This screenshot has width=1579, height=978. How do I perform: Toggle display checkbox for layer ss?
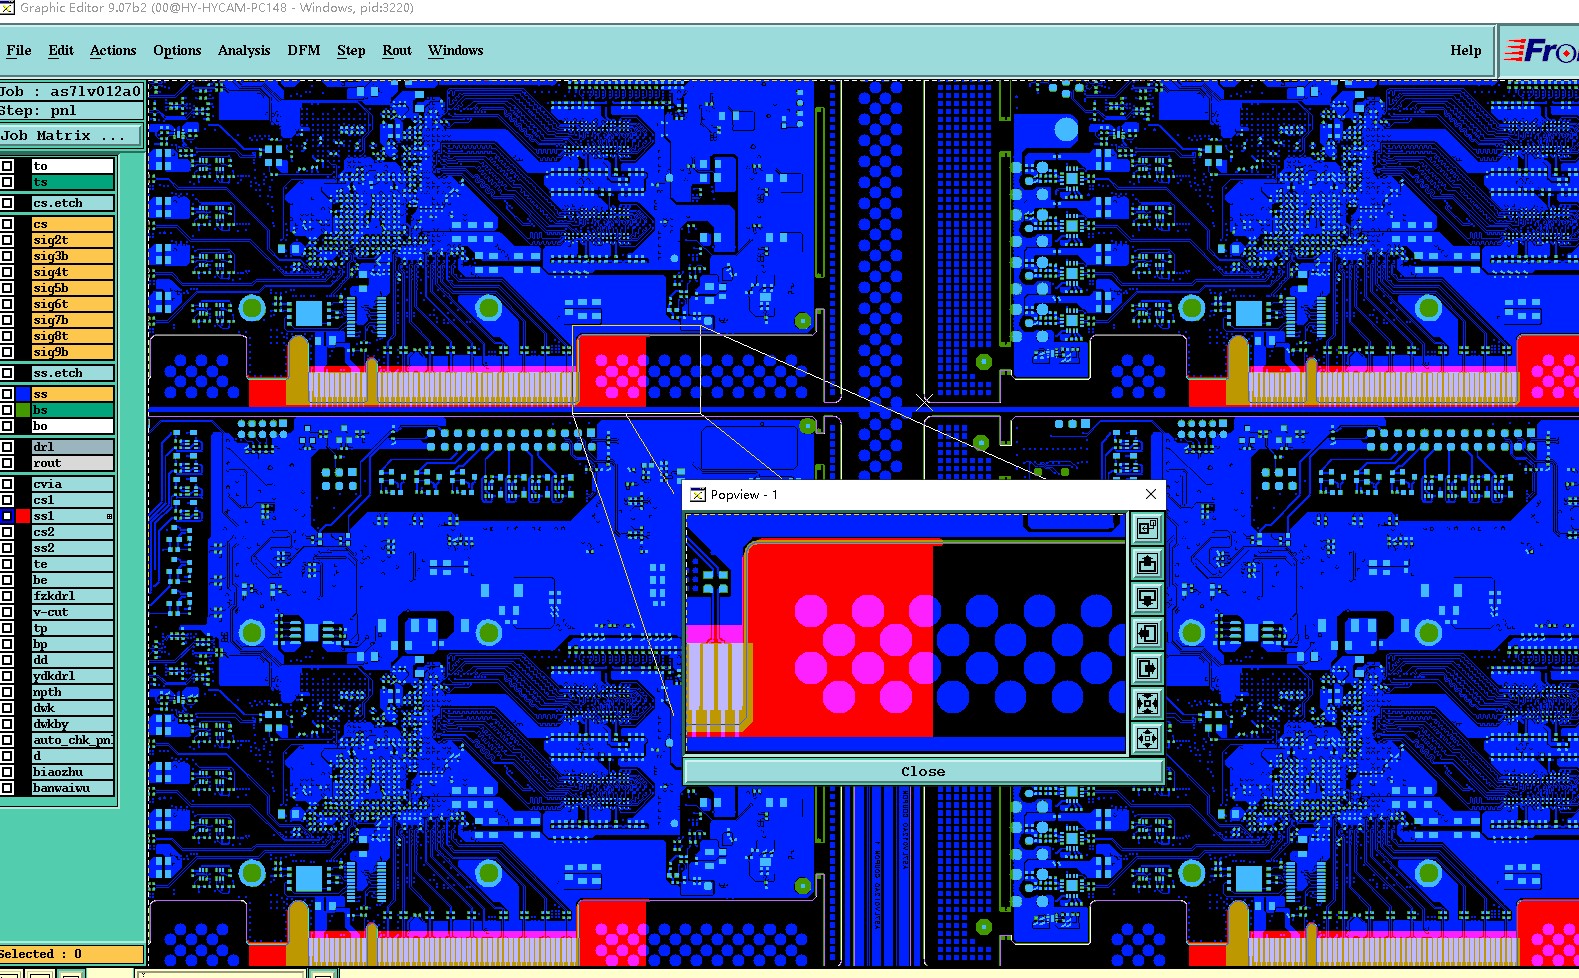pos(7,394)
